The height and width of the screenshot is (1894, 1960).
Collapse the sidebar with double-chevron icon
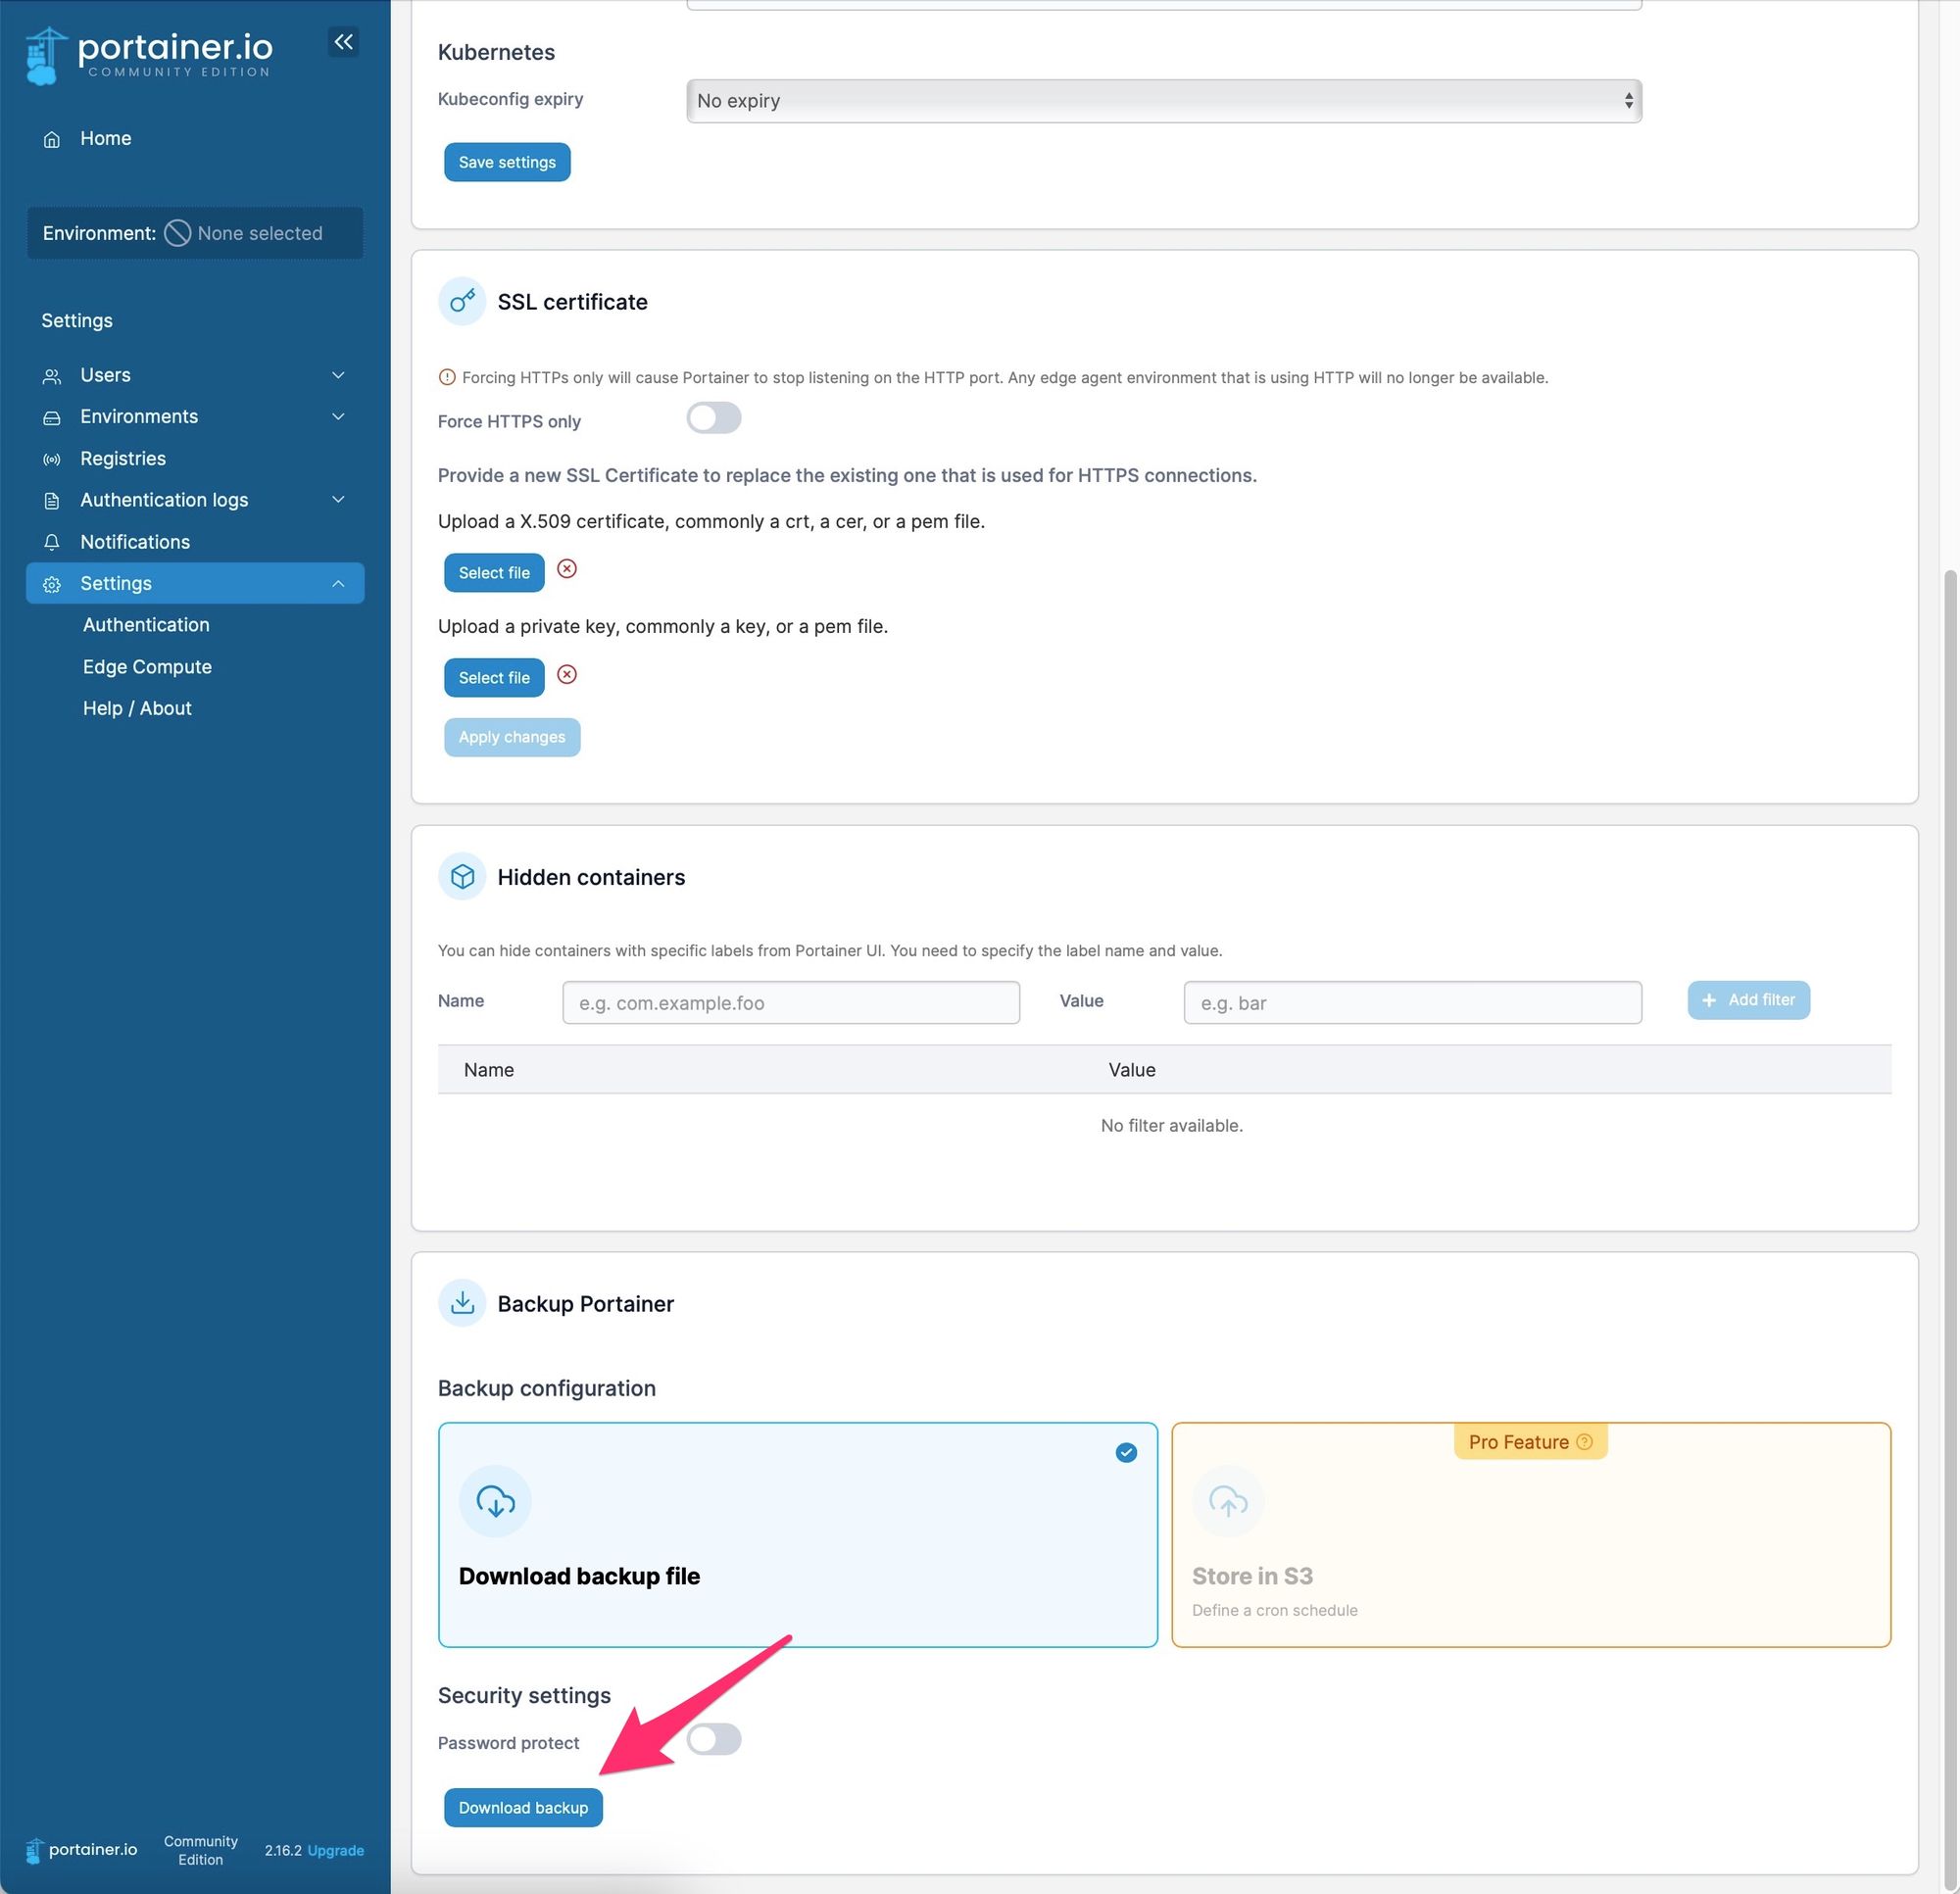[x=343, y=42]
